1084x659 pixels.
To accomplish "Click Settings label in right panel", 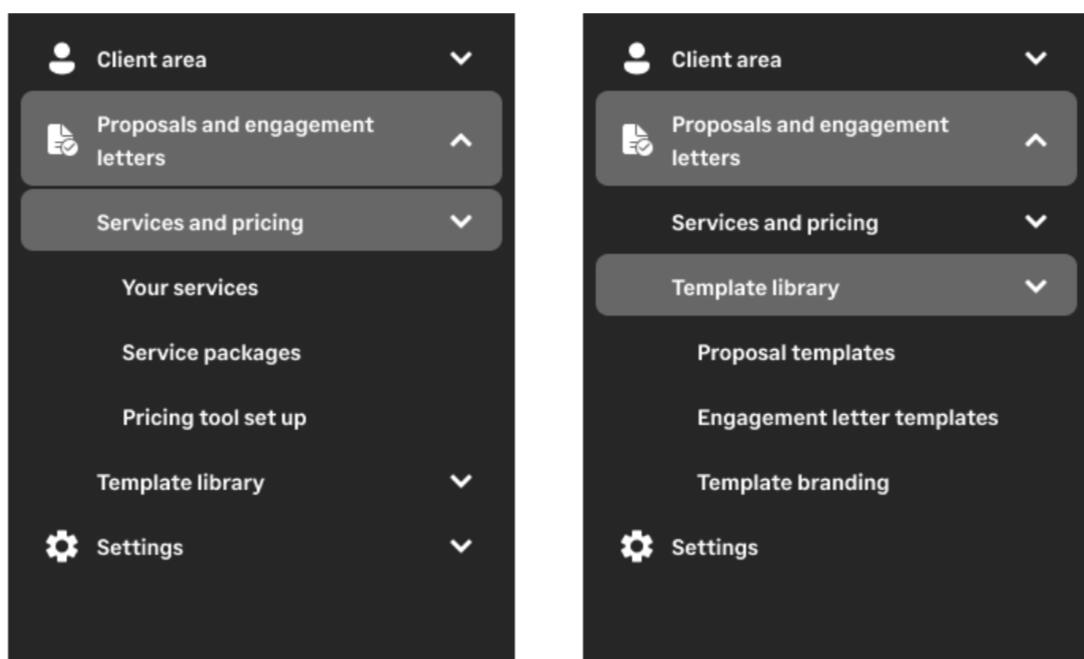I will pos(714,548).
